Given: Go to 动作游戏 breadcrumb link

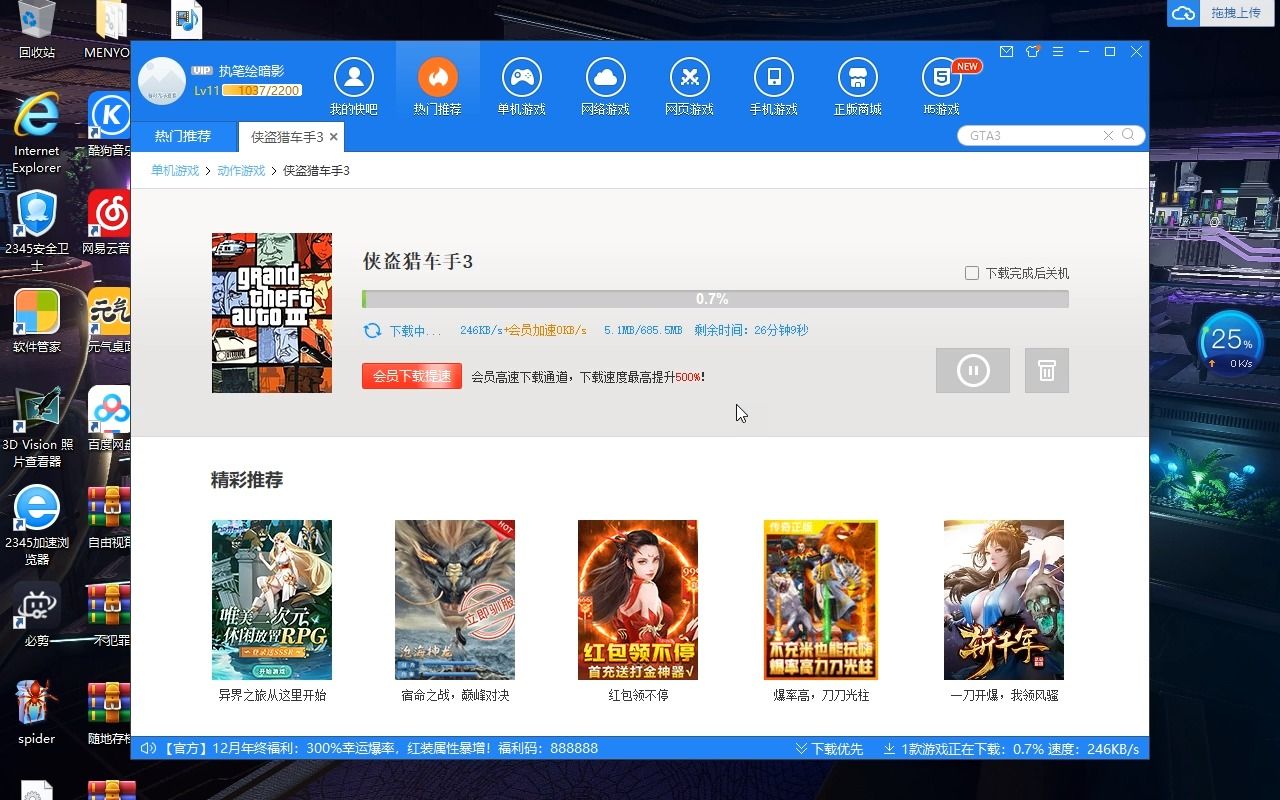Looking at the screenshot, I should pyautogui.click(x=241, y=171).
